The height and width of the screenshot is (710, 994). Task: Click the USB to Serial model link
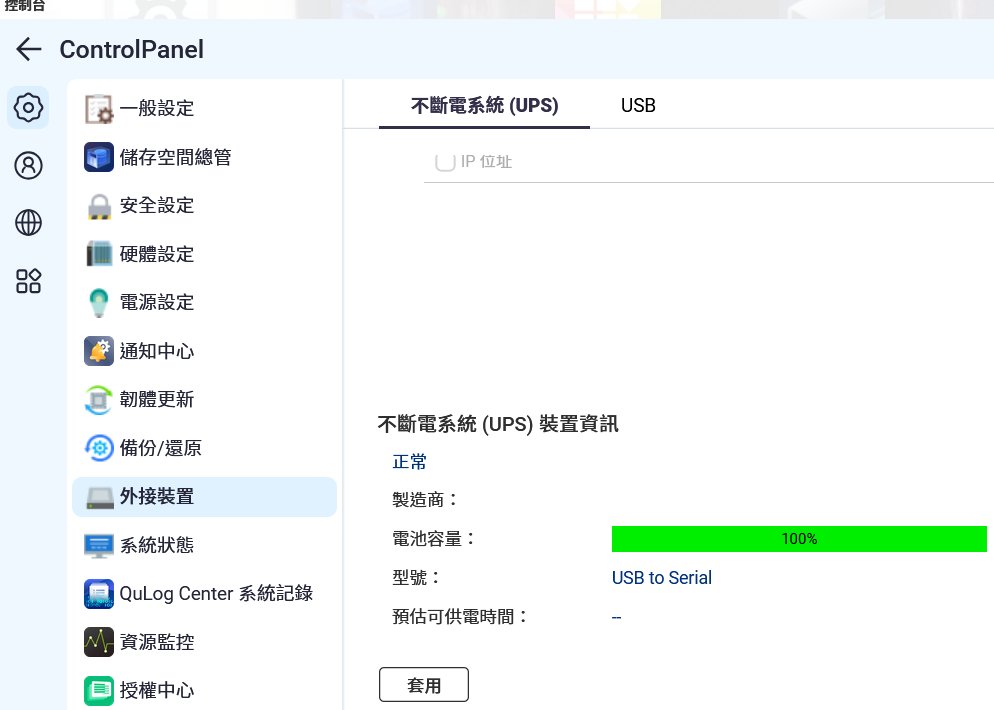[x=662, y=578]
